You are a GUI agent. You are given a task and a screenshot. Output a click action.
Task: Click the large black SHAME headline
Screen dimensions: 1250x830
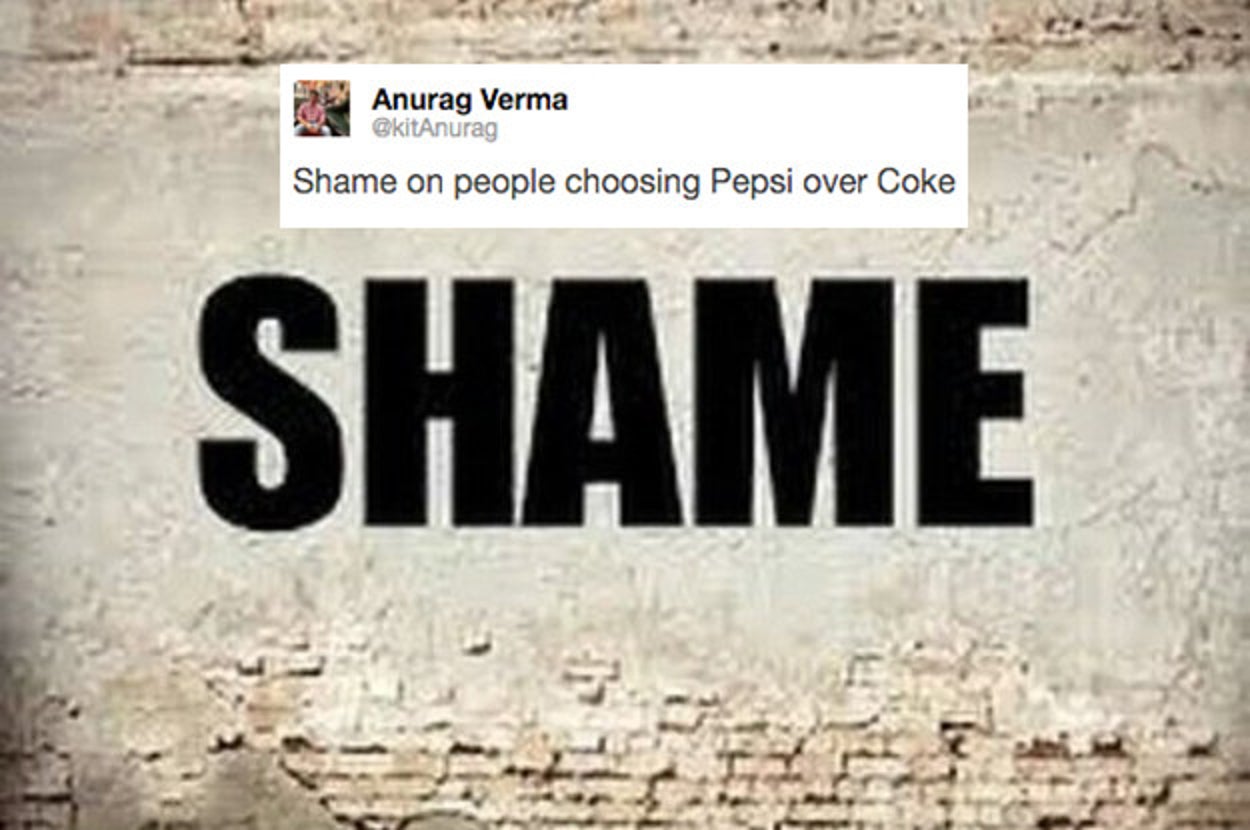point(615,402)
